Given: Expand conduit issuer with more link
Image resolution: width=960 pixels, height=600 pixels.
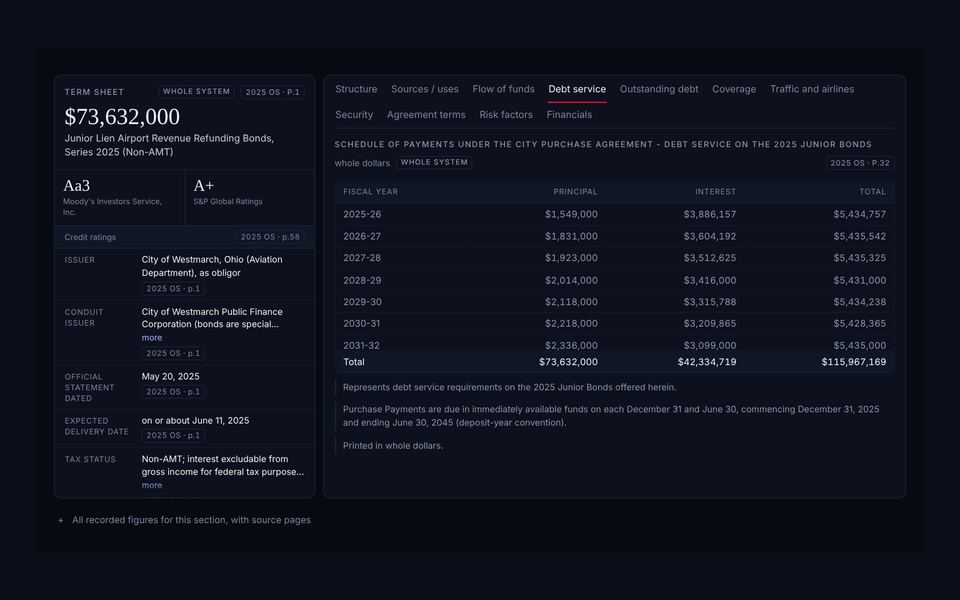Looking at the screenshot, I should pos(152,338).
